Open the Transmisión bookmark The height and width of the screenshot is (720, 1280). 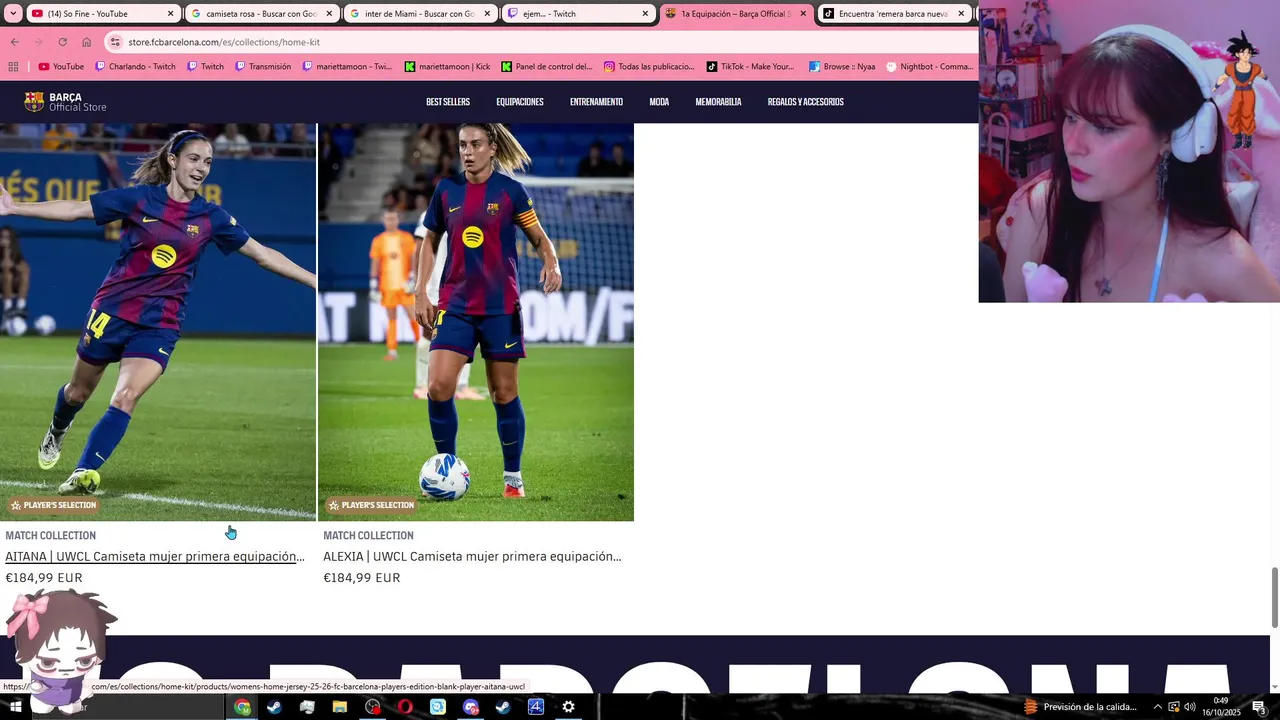[x=263, y=67]
